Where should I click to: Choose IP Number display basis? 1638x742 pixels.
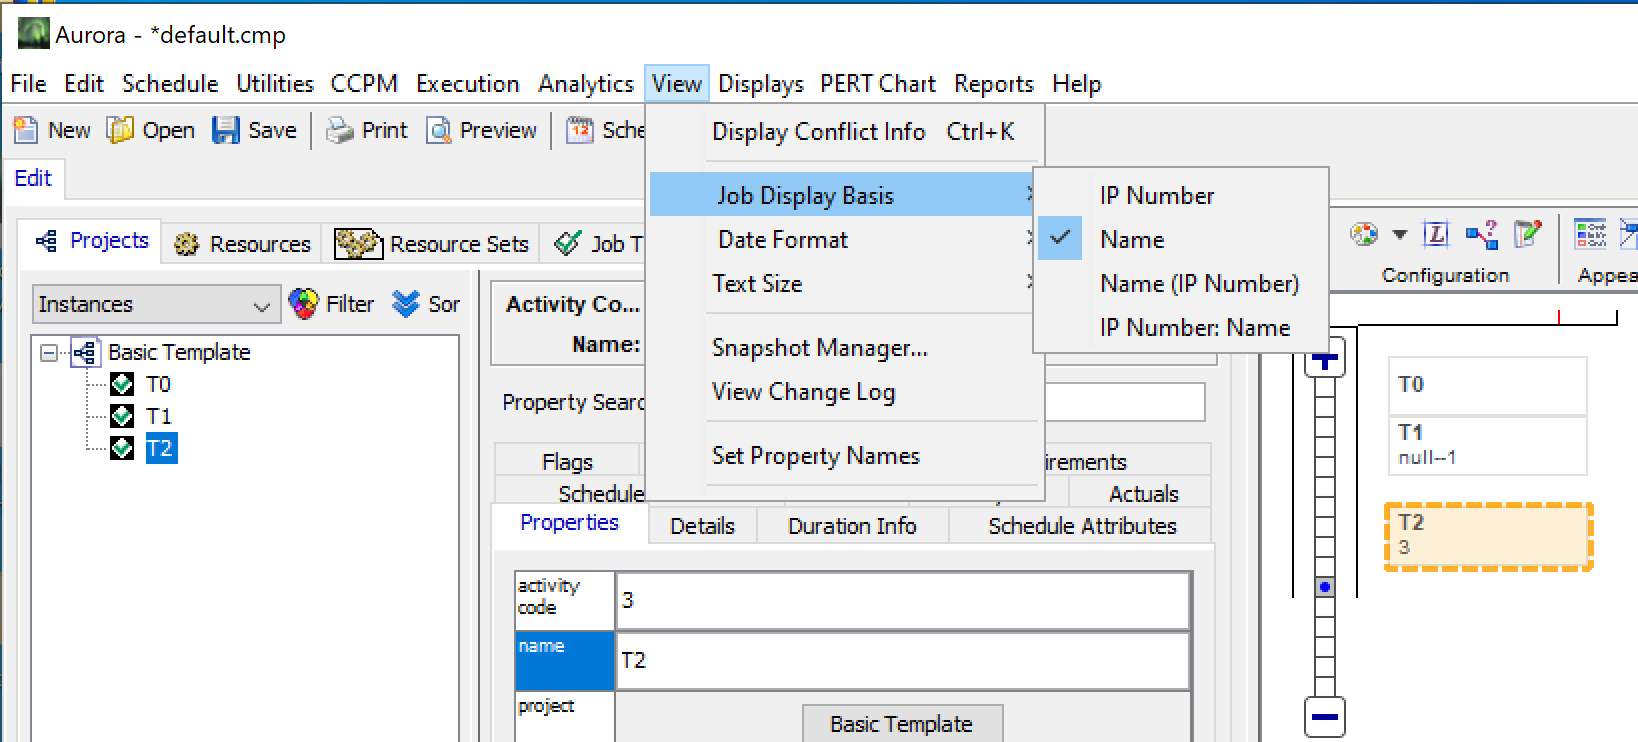(1156, 196)
